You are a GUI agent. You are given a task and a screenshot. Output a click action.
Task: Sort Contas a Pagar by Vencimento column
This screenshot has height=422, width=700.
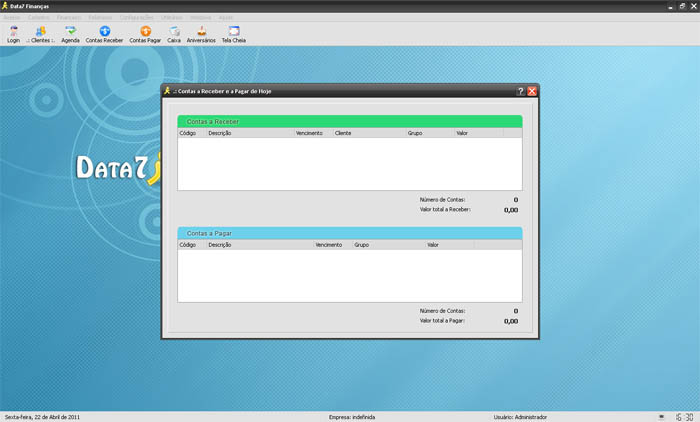coord(333,245)
